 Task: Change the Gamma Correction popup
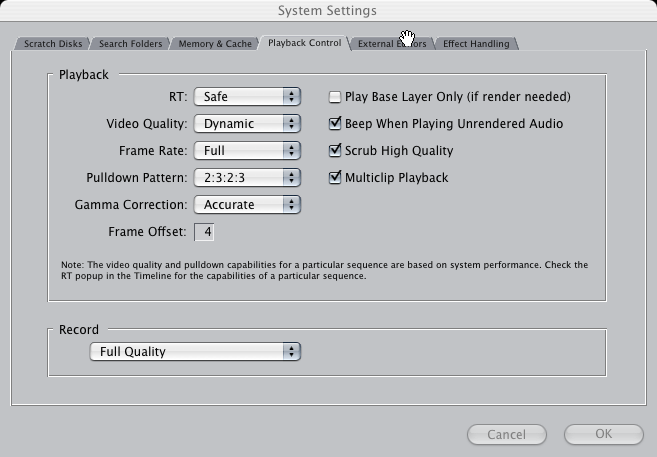pyautogui.click(x=247, y=204)
